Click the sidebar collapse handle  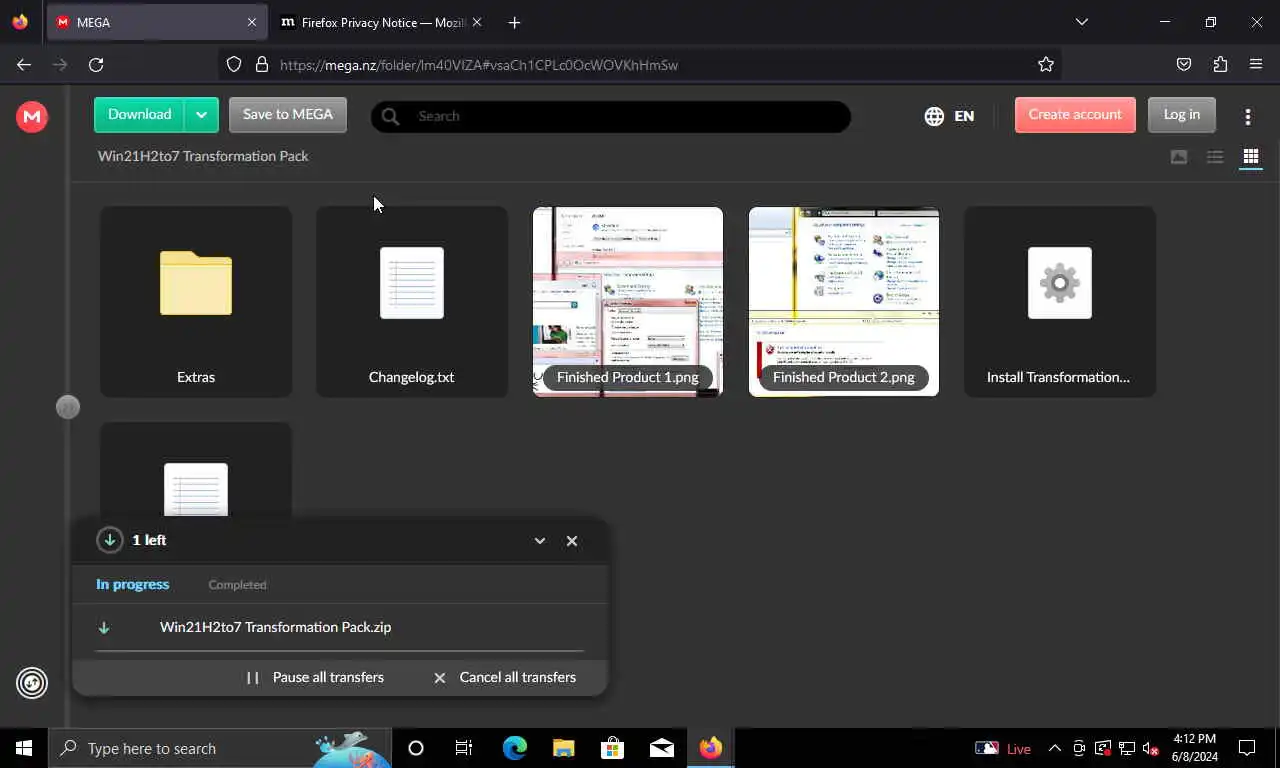(x=68, y=407)
